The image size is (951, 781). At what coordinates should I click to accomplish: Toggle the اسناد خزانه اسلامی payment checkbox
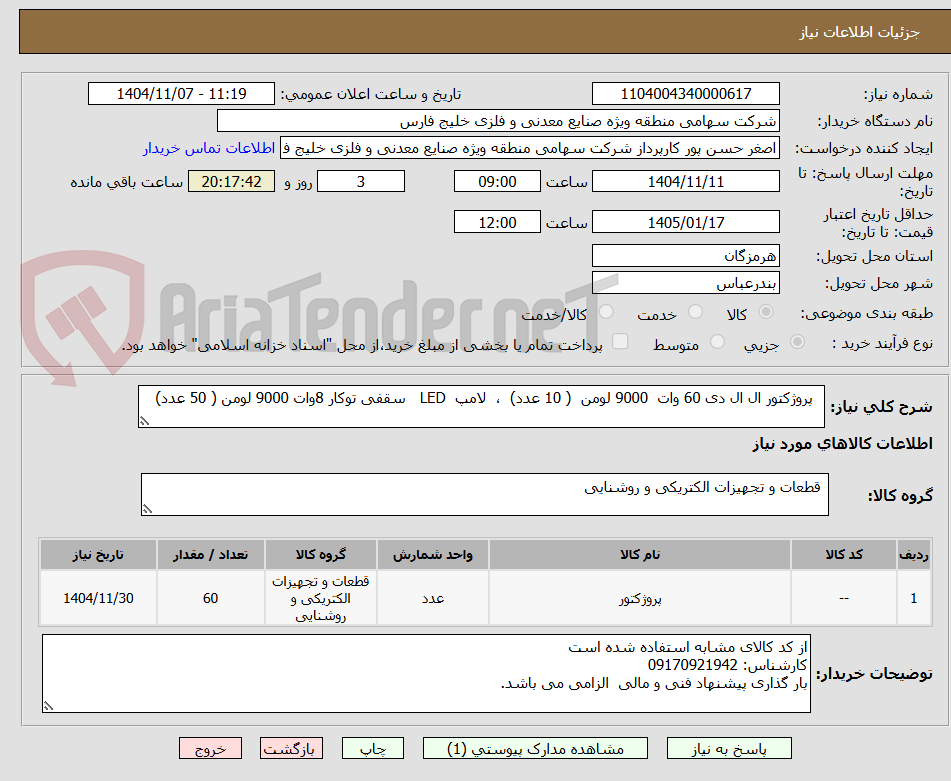pyautogui.click(x=620, y=341)
